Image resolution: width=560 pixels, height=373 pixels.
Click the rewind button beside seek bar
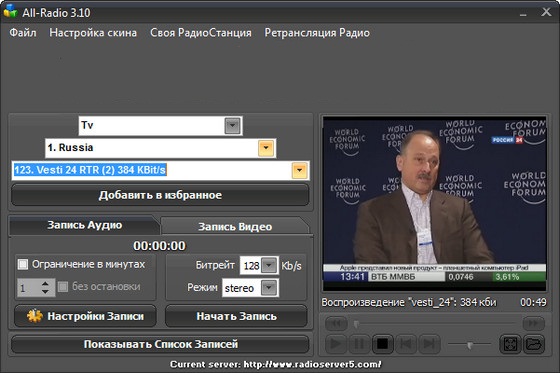coord(336,323)
